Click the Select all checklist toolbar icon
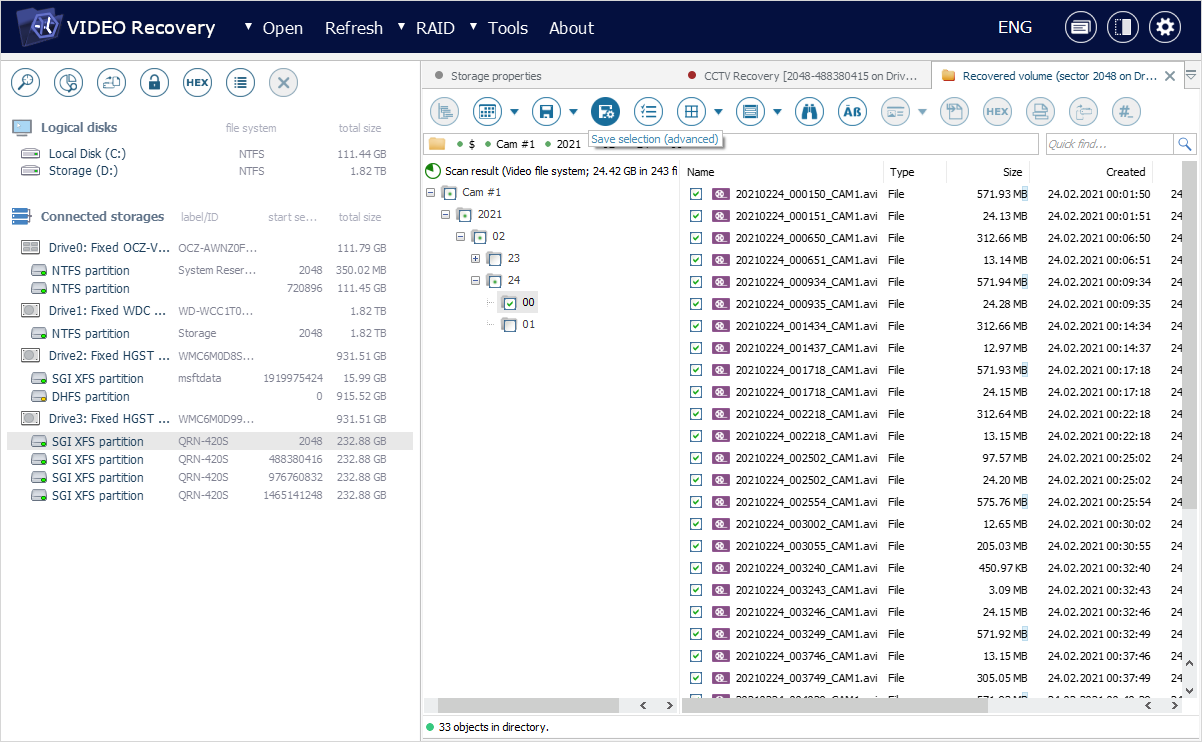Viewport: 1202px width, 742px height. pyautogui.click(x=648, y=111)
